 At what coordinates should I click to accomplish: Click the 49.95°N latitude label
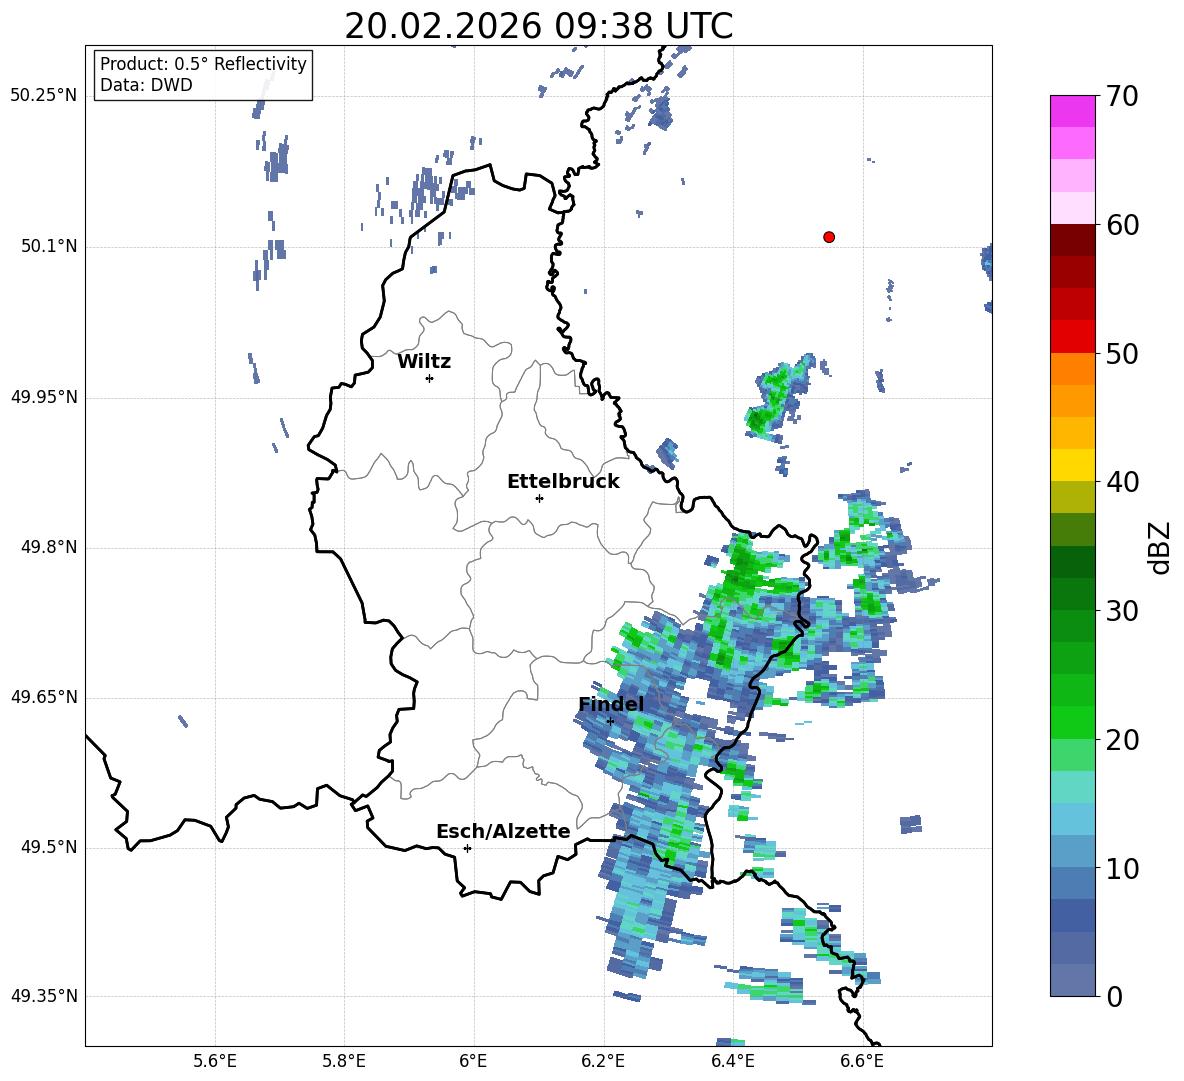(44, 397)
